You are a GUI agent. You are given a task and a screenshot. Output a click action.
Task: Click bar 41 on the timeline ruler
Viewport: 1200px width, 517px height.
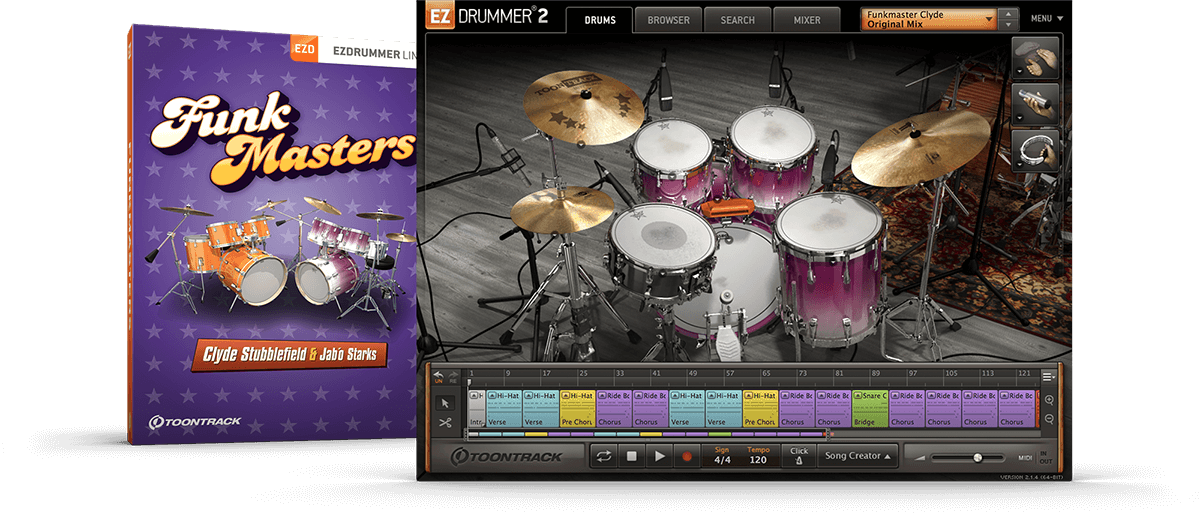click(x=655, y=375)
